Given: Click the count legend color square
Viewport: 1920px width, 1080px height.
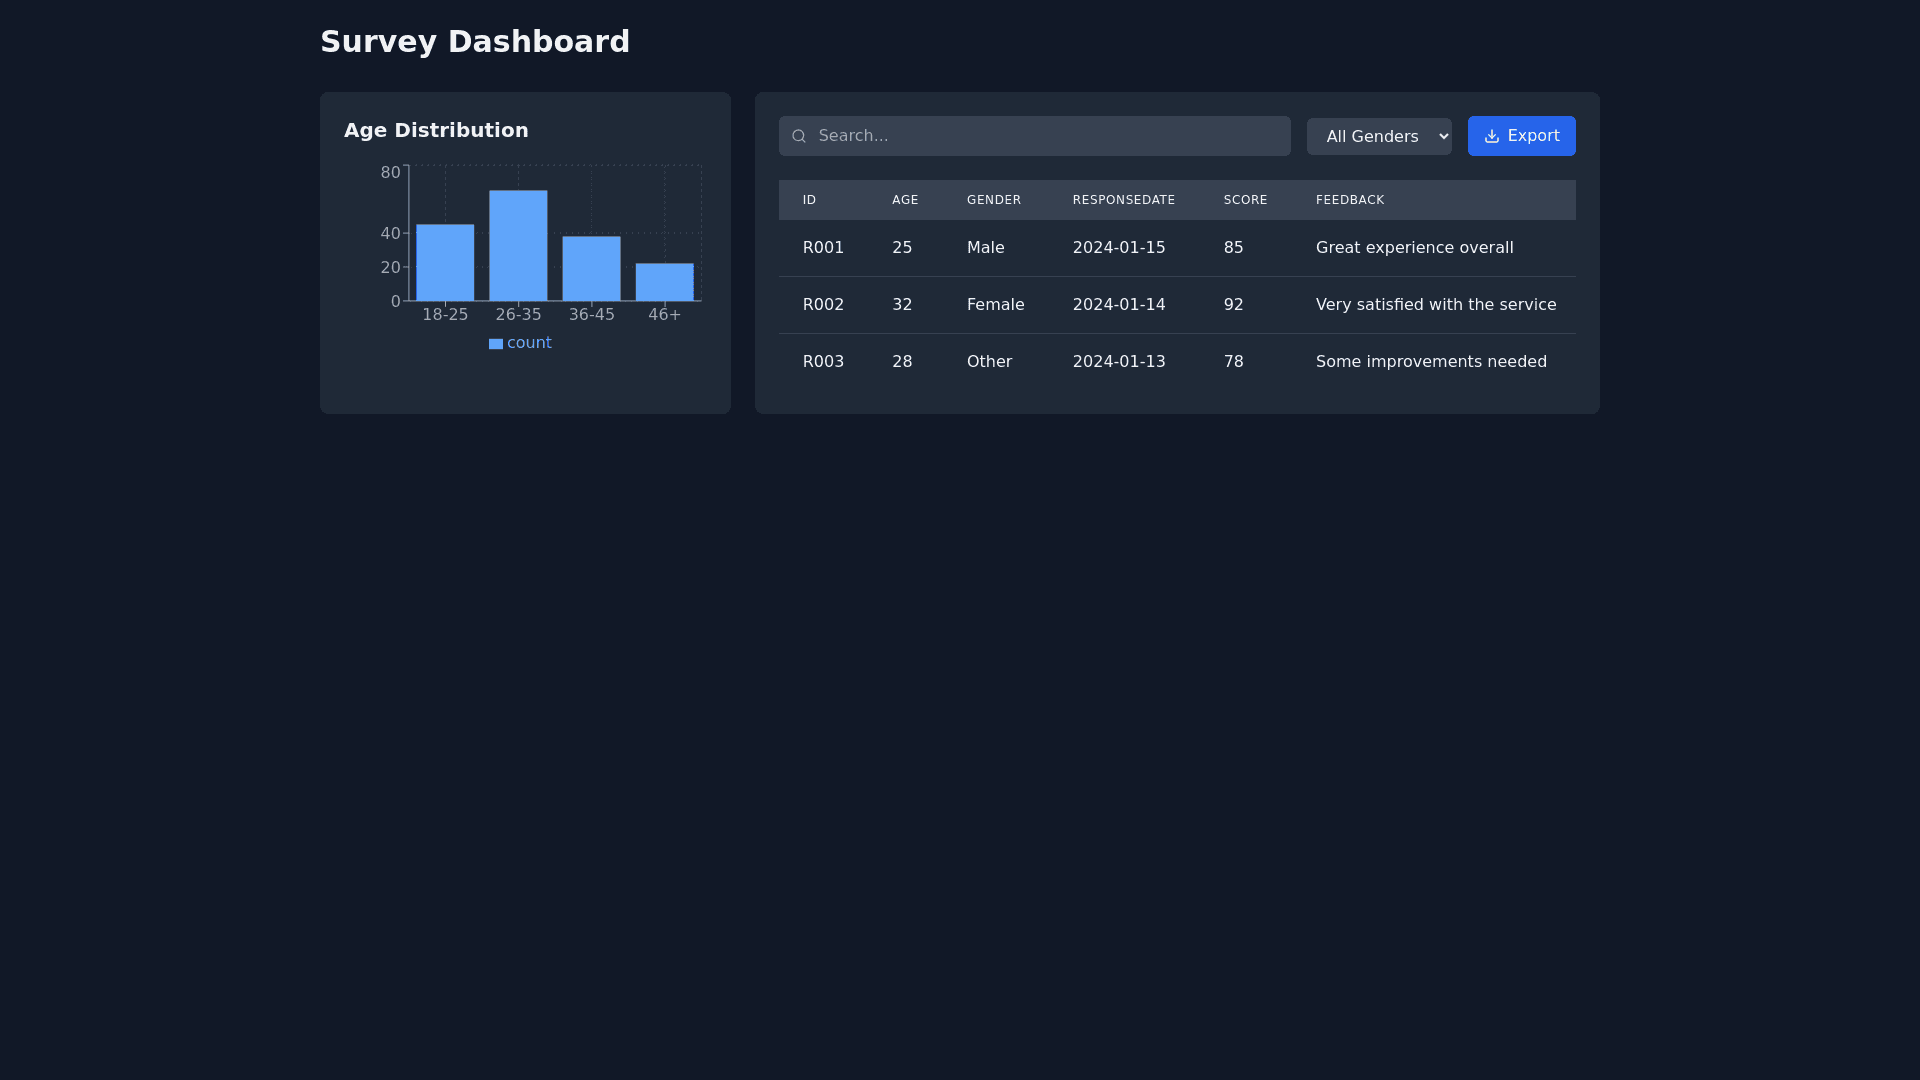Looking at the screenshot, I should 495,344.
